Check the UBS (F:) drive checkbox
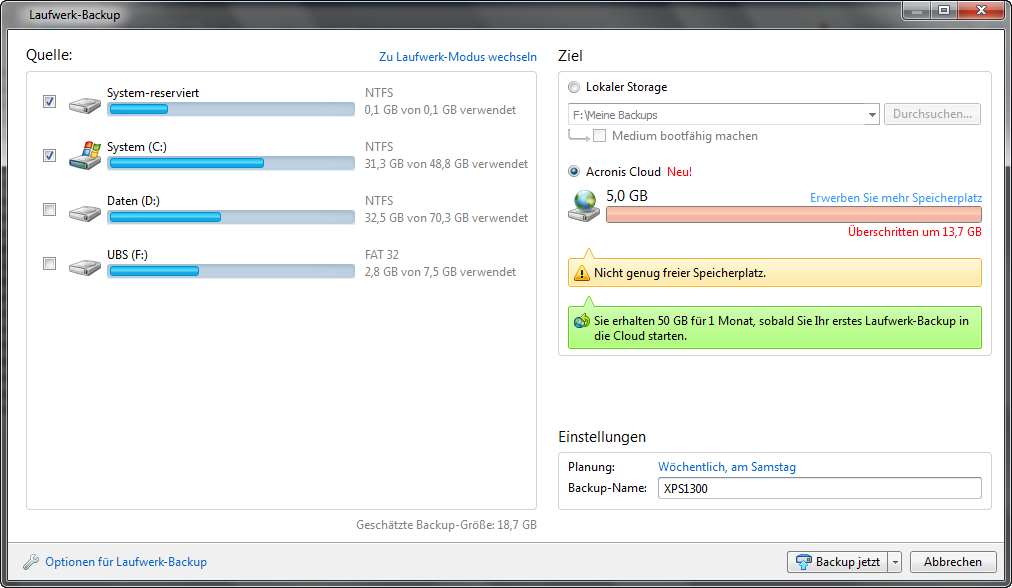 coord(49,264)
